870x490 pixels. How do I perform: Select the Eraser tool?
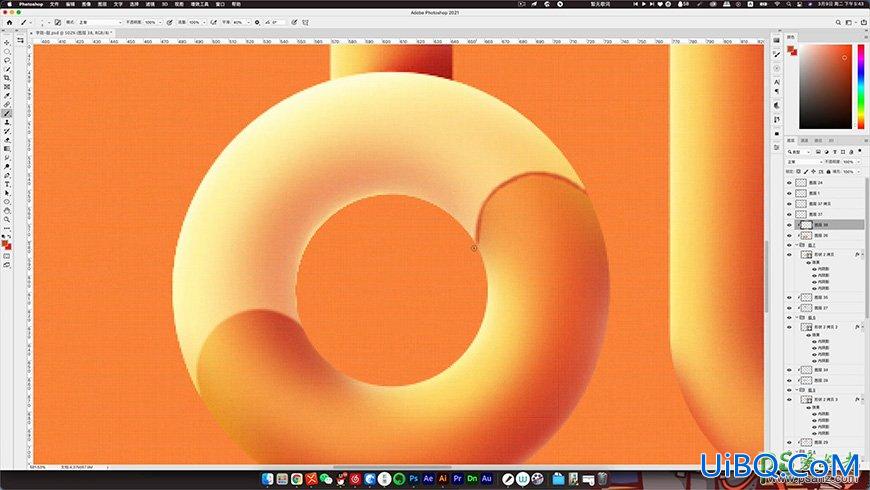(7, 140)
